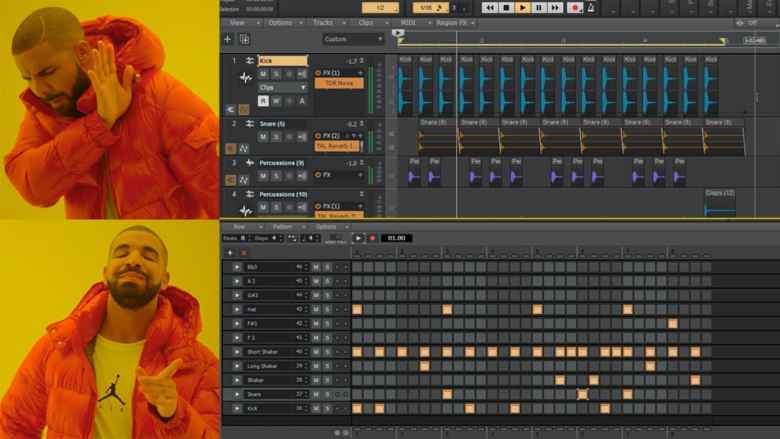Open the Pattern dropdown in step sequencer
Screen dimensions: 780x439
[284, 226]
